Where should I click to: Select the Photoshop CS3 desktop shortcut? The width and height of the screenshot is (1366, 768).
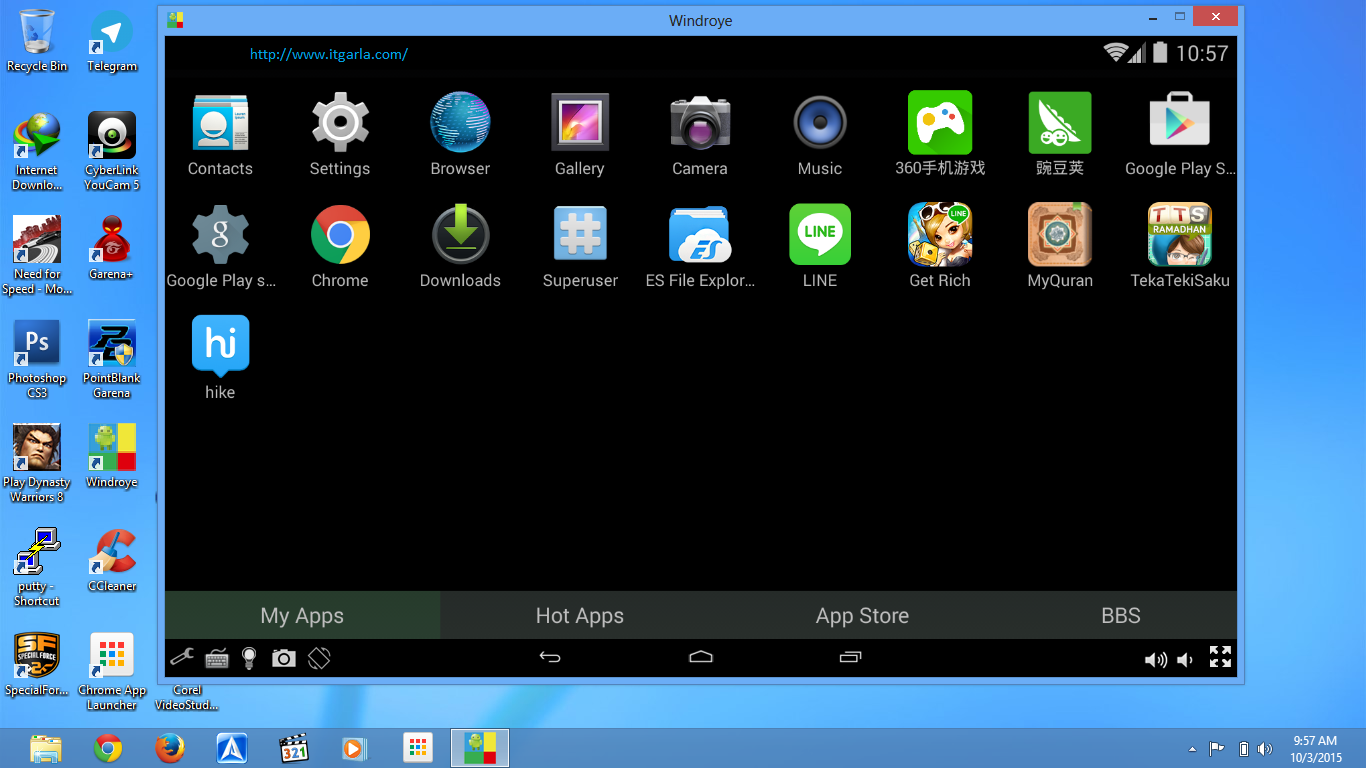click(x=37, y=360)
